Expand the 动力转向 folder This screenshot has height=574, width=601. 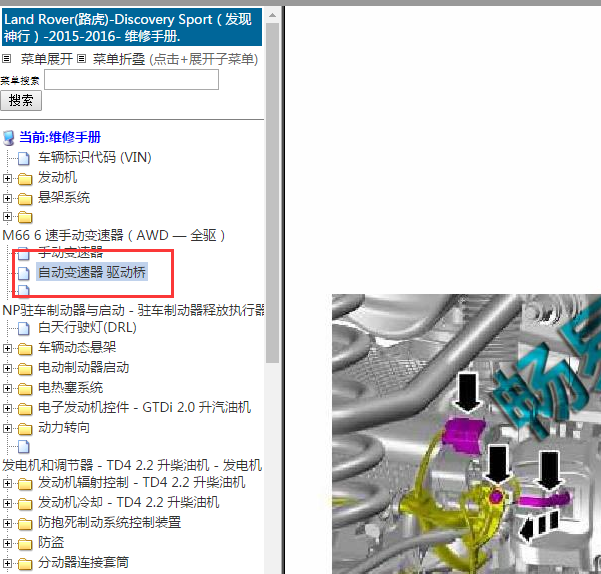coord(7,428)
